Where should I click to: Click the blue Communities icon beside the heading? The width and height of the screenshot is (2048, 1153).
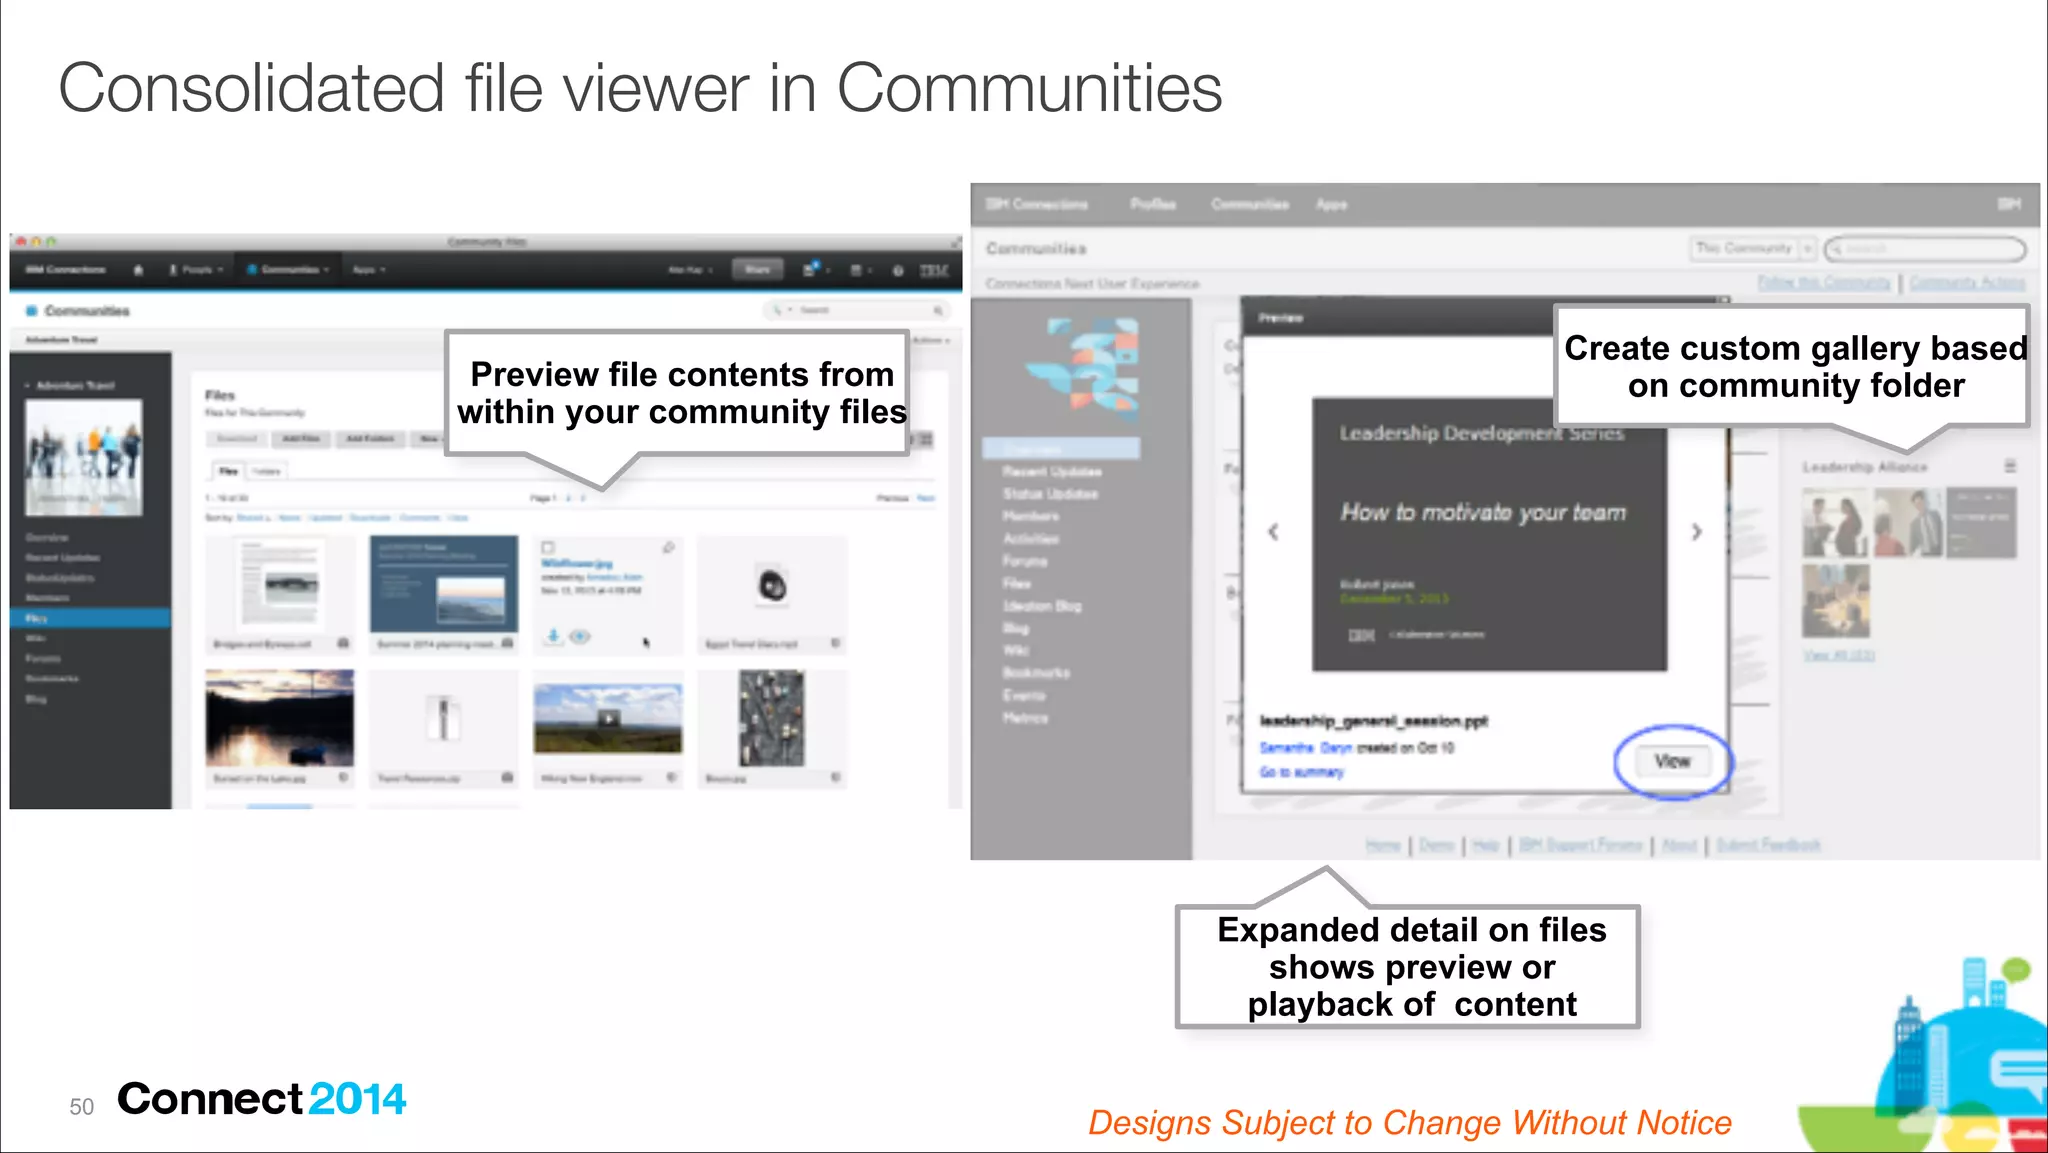coord(31,311)
